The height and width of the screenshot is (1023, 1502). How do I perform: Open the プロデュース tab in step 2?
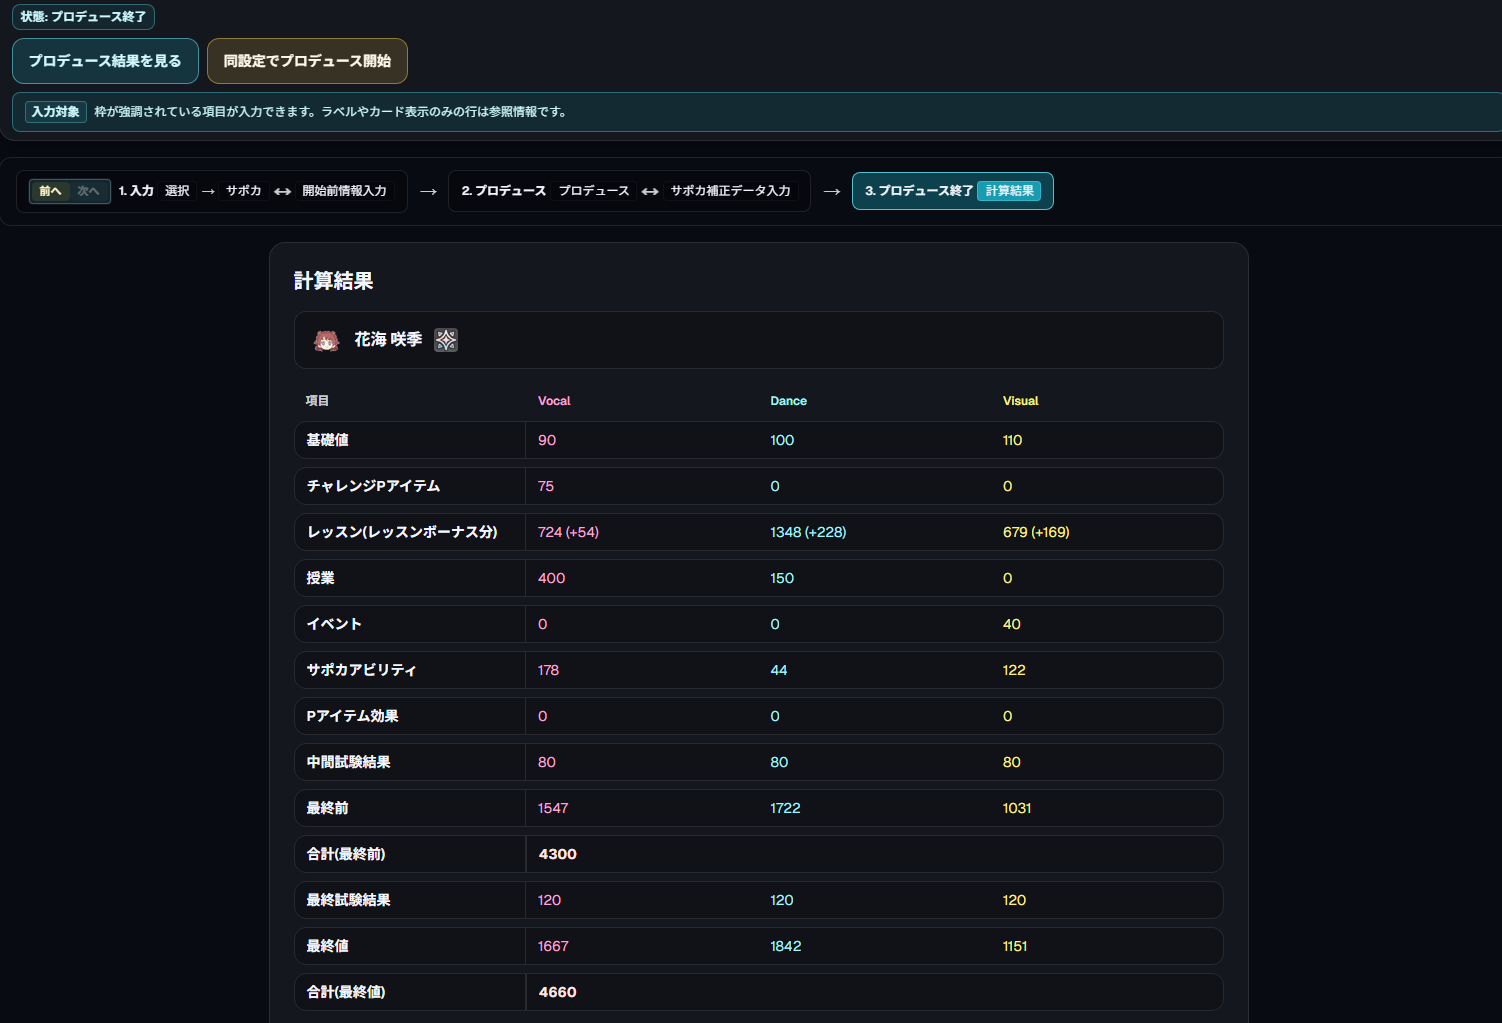point(593,190)
